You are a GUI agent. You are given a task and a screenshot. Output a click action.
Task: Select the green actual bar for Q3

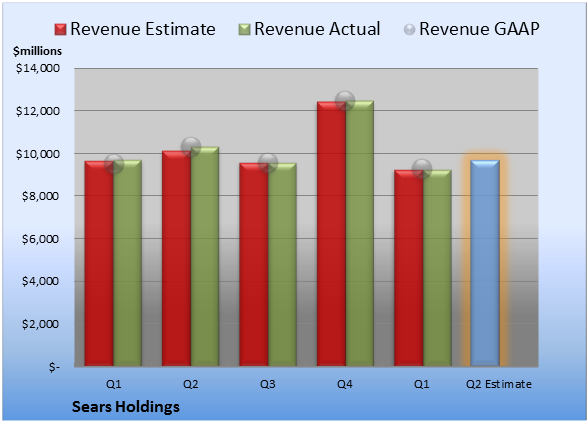(282, 264)
